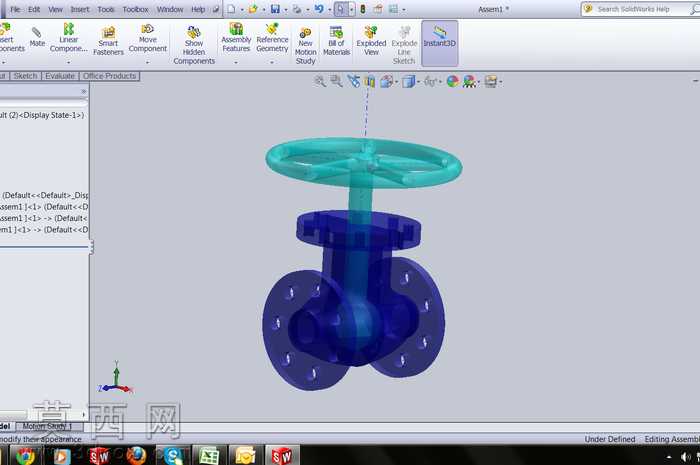This screenshot has height=465, width=700.
Task: Expand Move Component dropdown arrow
Action: coord(147,63)
